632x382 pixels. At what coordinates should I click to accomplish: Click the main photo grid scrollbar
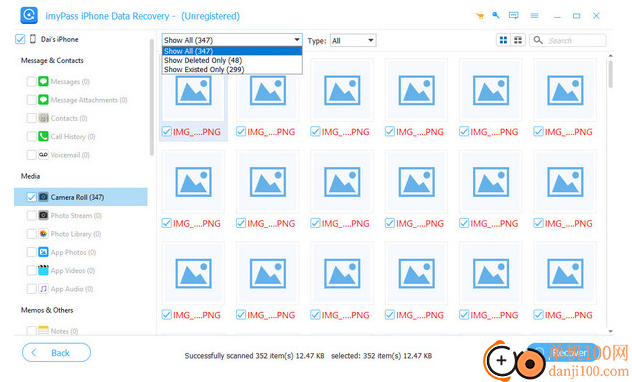[611, 74]
